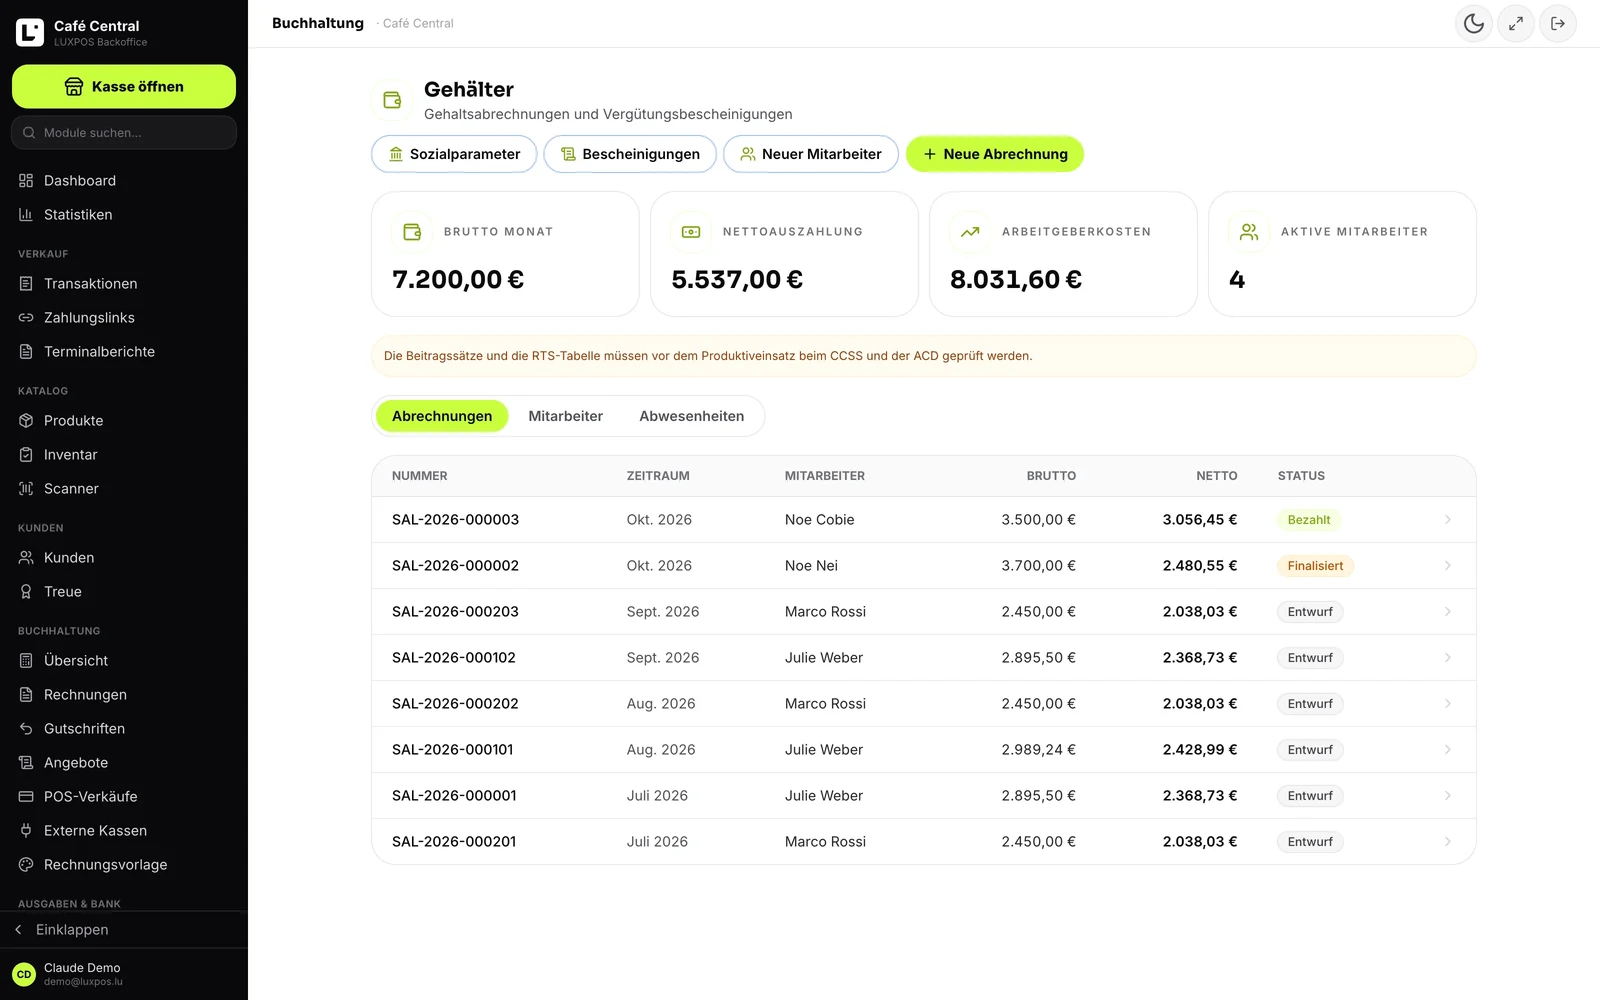Select the Abrechnungen tab

(442, 416)
